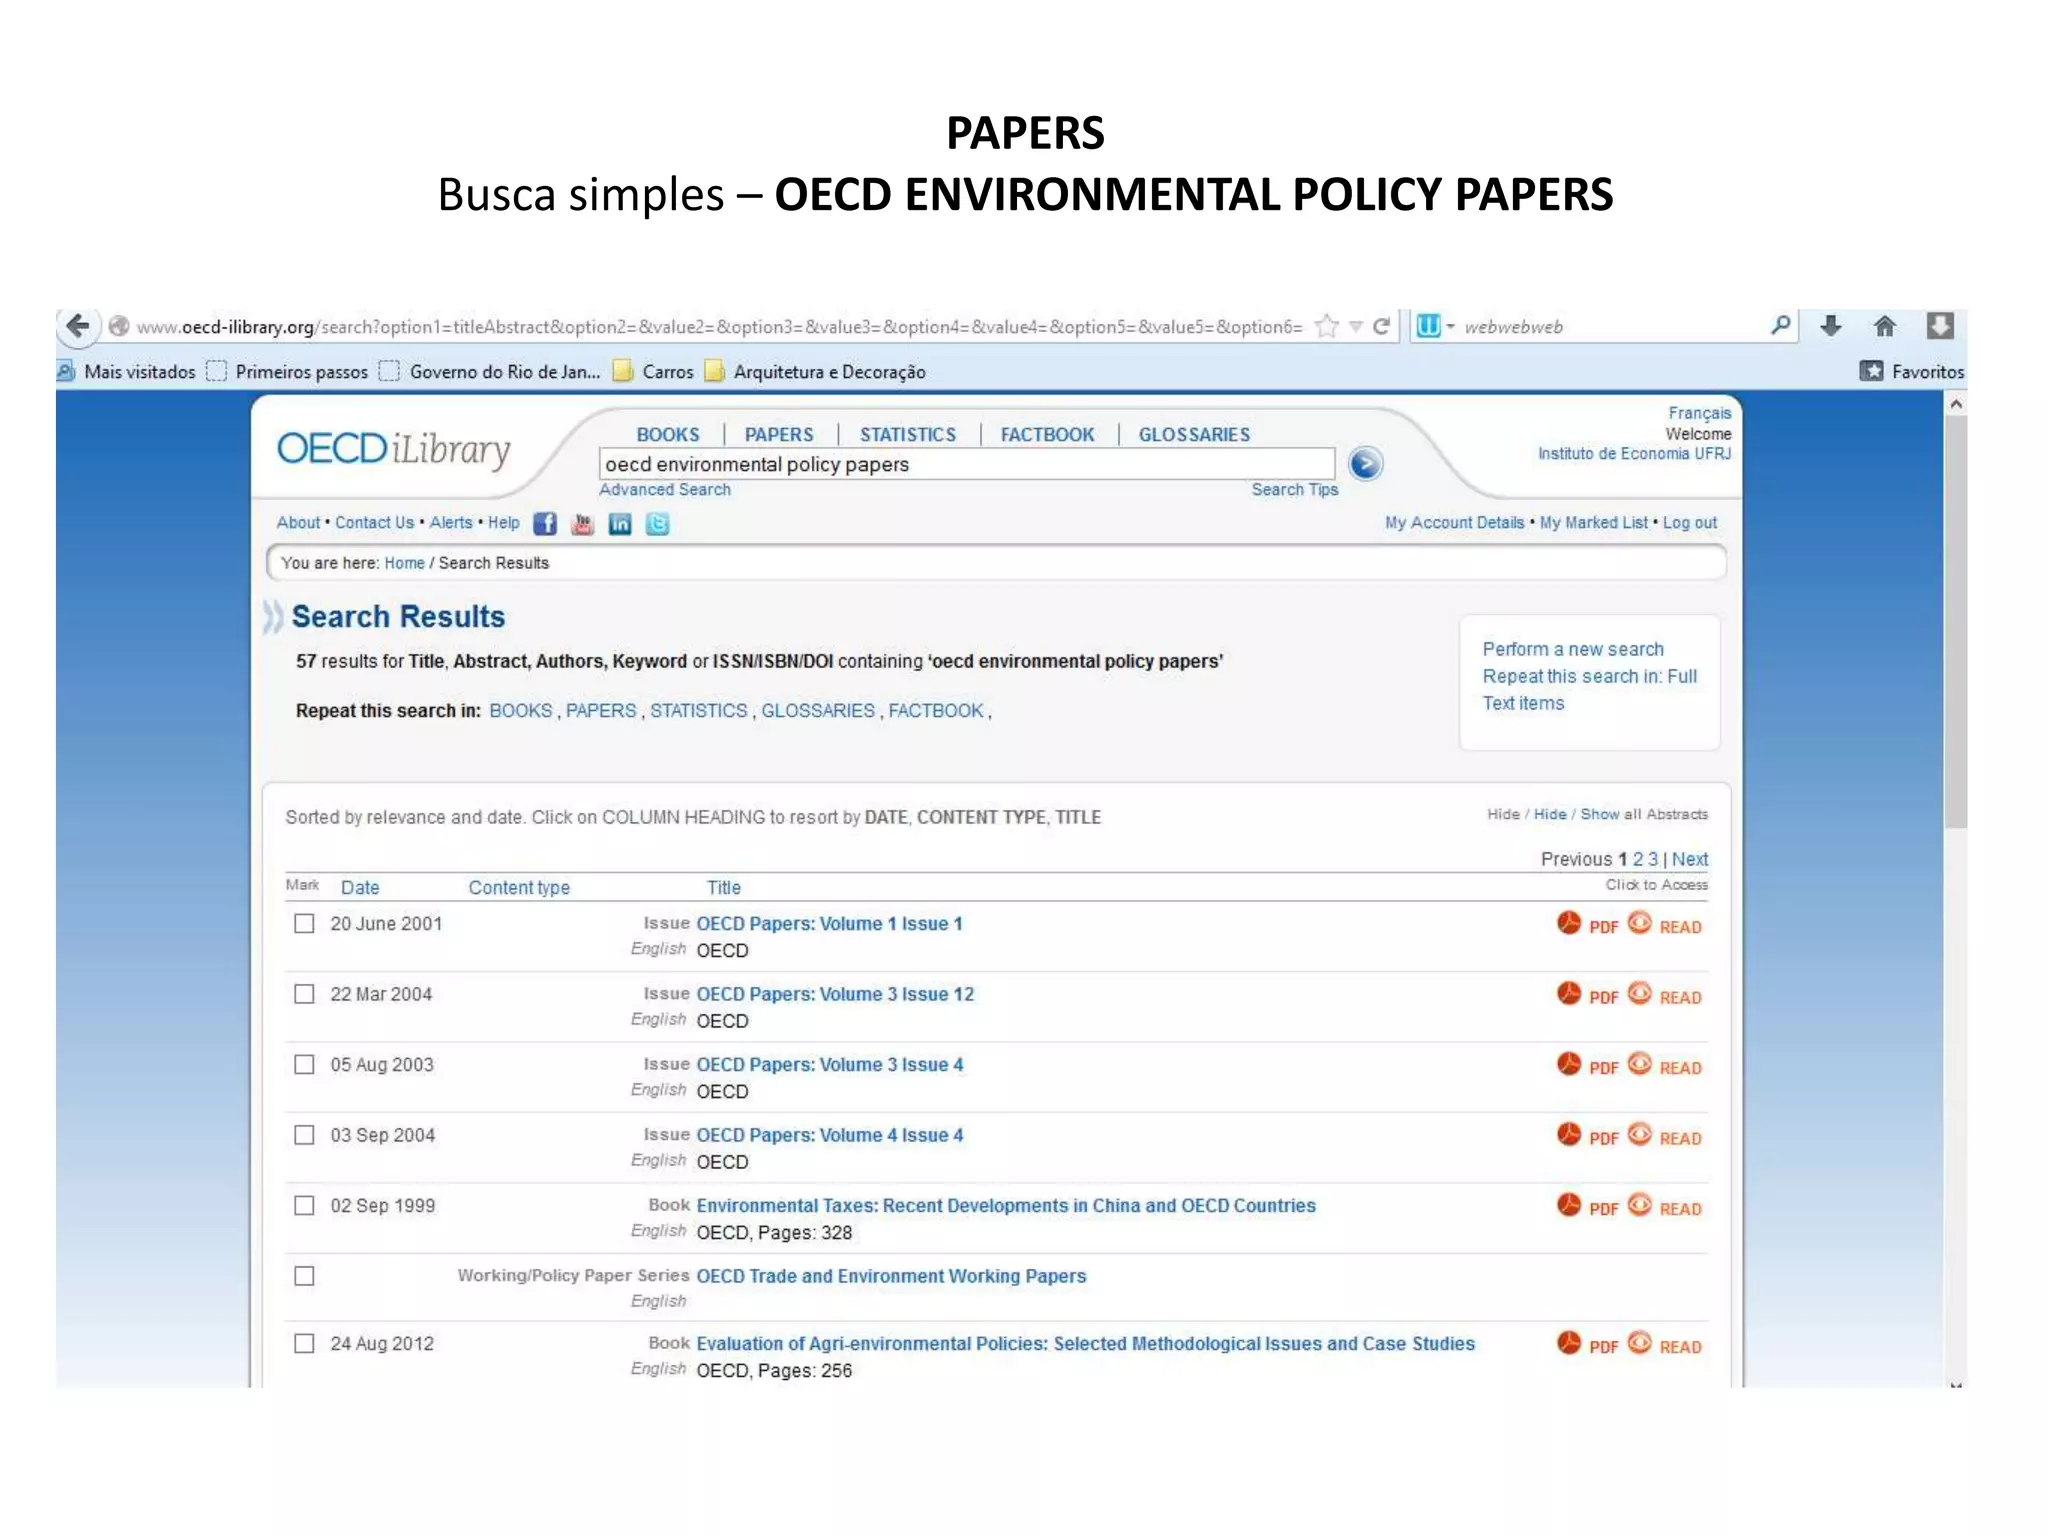This screenshot has width=2048, height=1536.
Task: Switch language to Français
Action: (1699, 413)
